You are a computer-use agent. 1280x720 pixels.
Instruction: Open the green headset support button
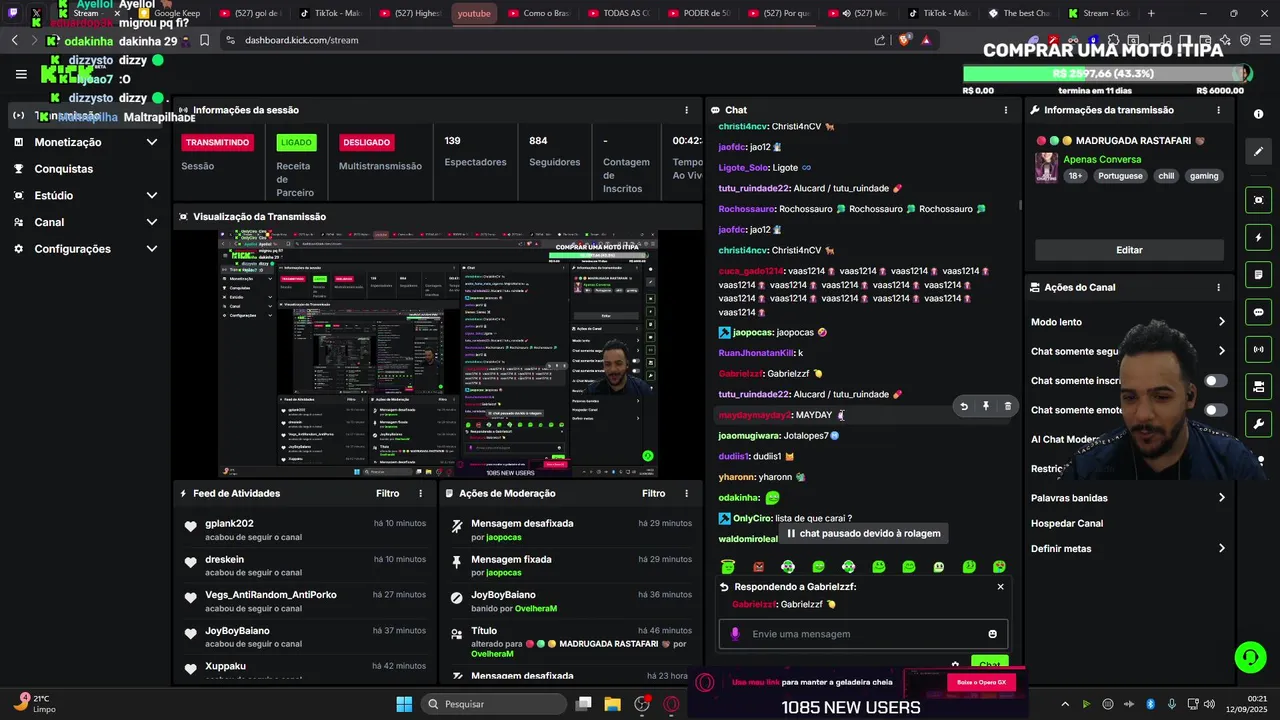[1250, 657]
